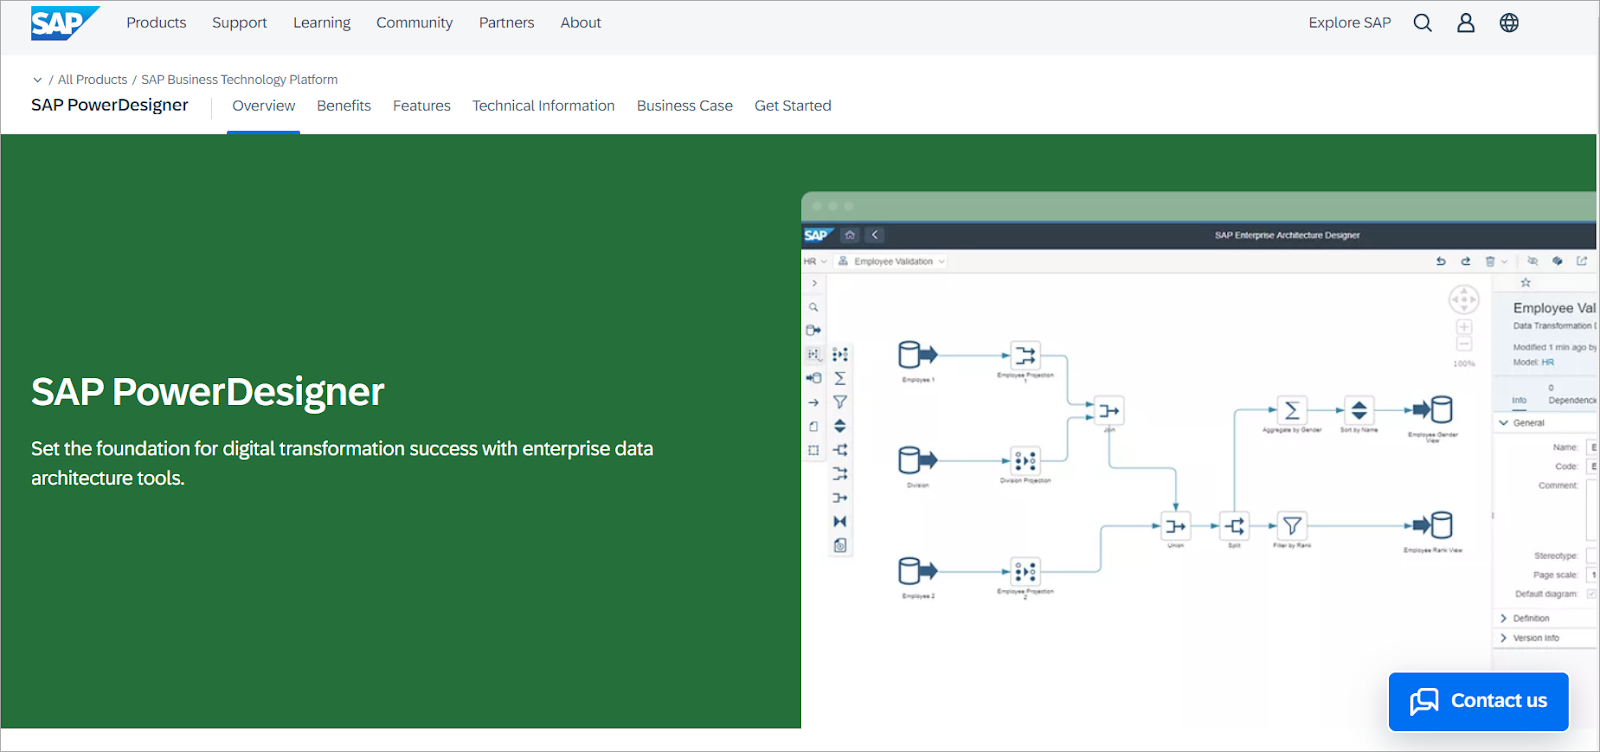
Task: Click the Explore SAP button
Action: tap(1349, 23)
